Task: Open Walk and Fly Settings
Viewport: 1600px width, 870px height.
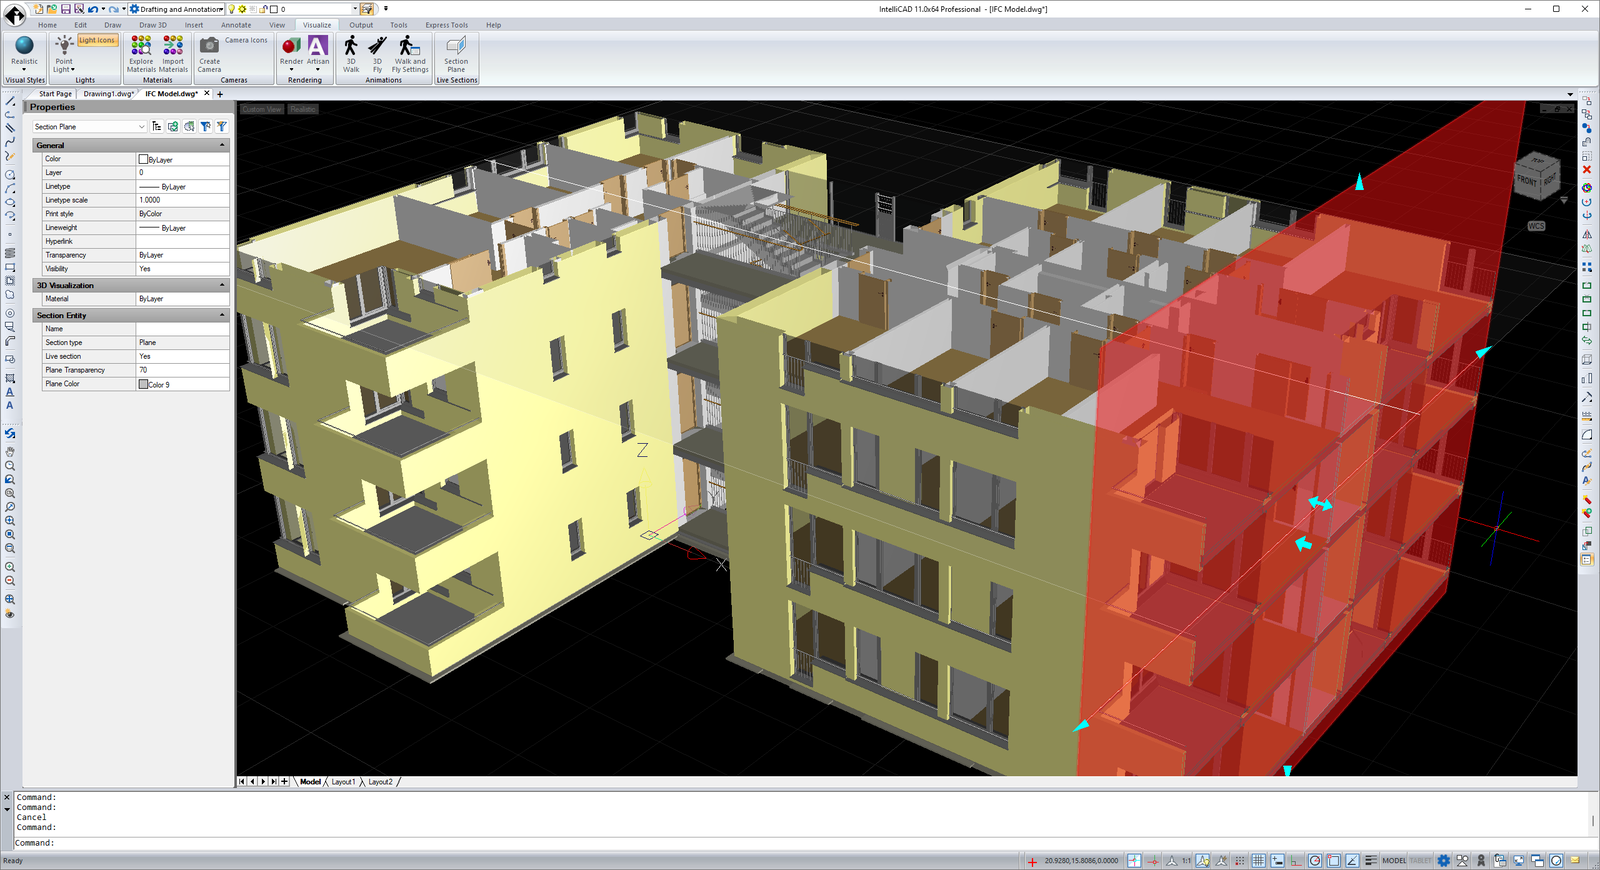Action: 410,54
